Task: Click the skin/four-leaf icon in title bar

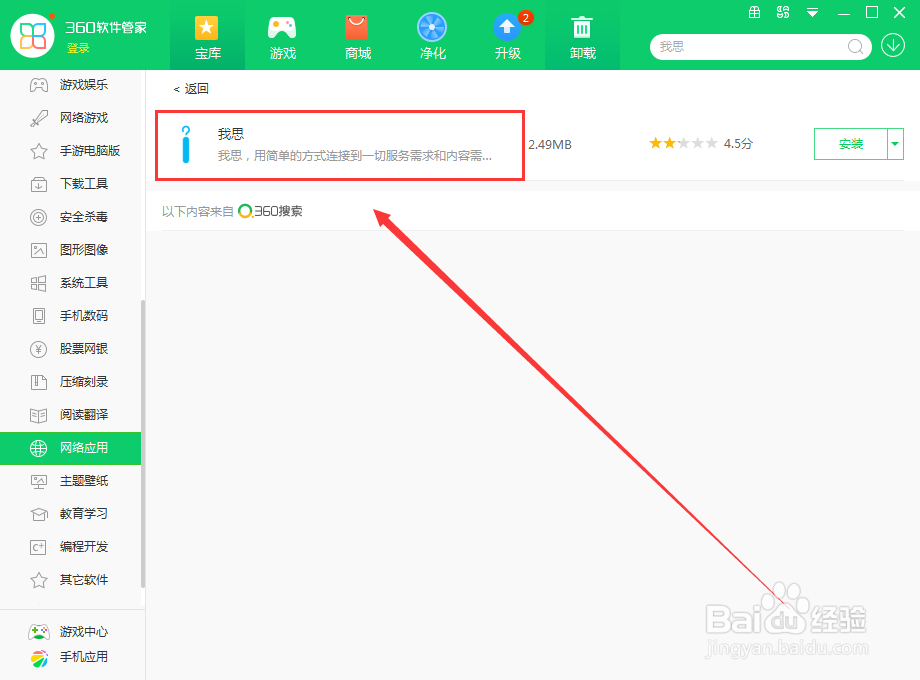Action: (783, 12)
